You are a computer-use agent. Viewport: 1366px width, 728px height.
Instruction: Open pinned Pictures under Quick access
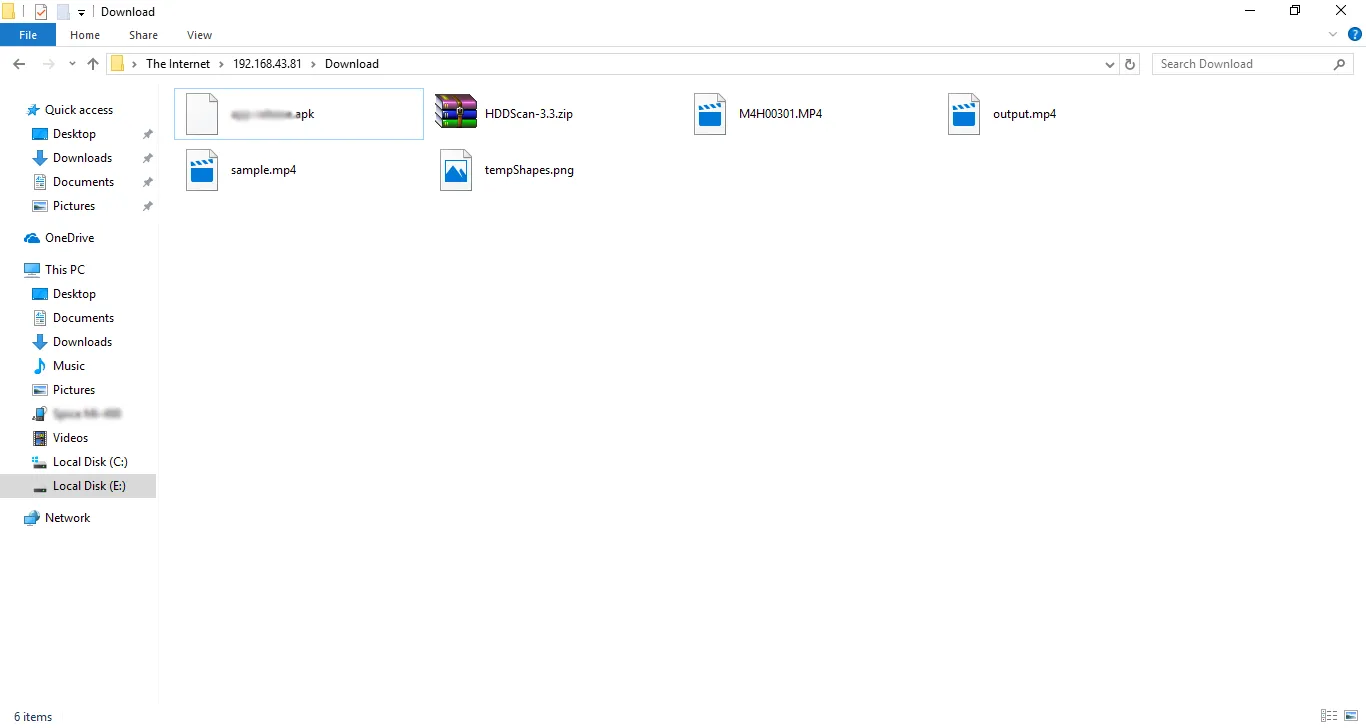tap(64, 206)
